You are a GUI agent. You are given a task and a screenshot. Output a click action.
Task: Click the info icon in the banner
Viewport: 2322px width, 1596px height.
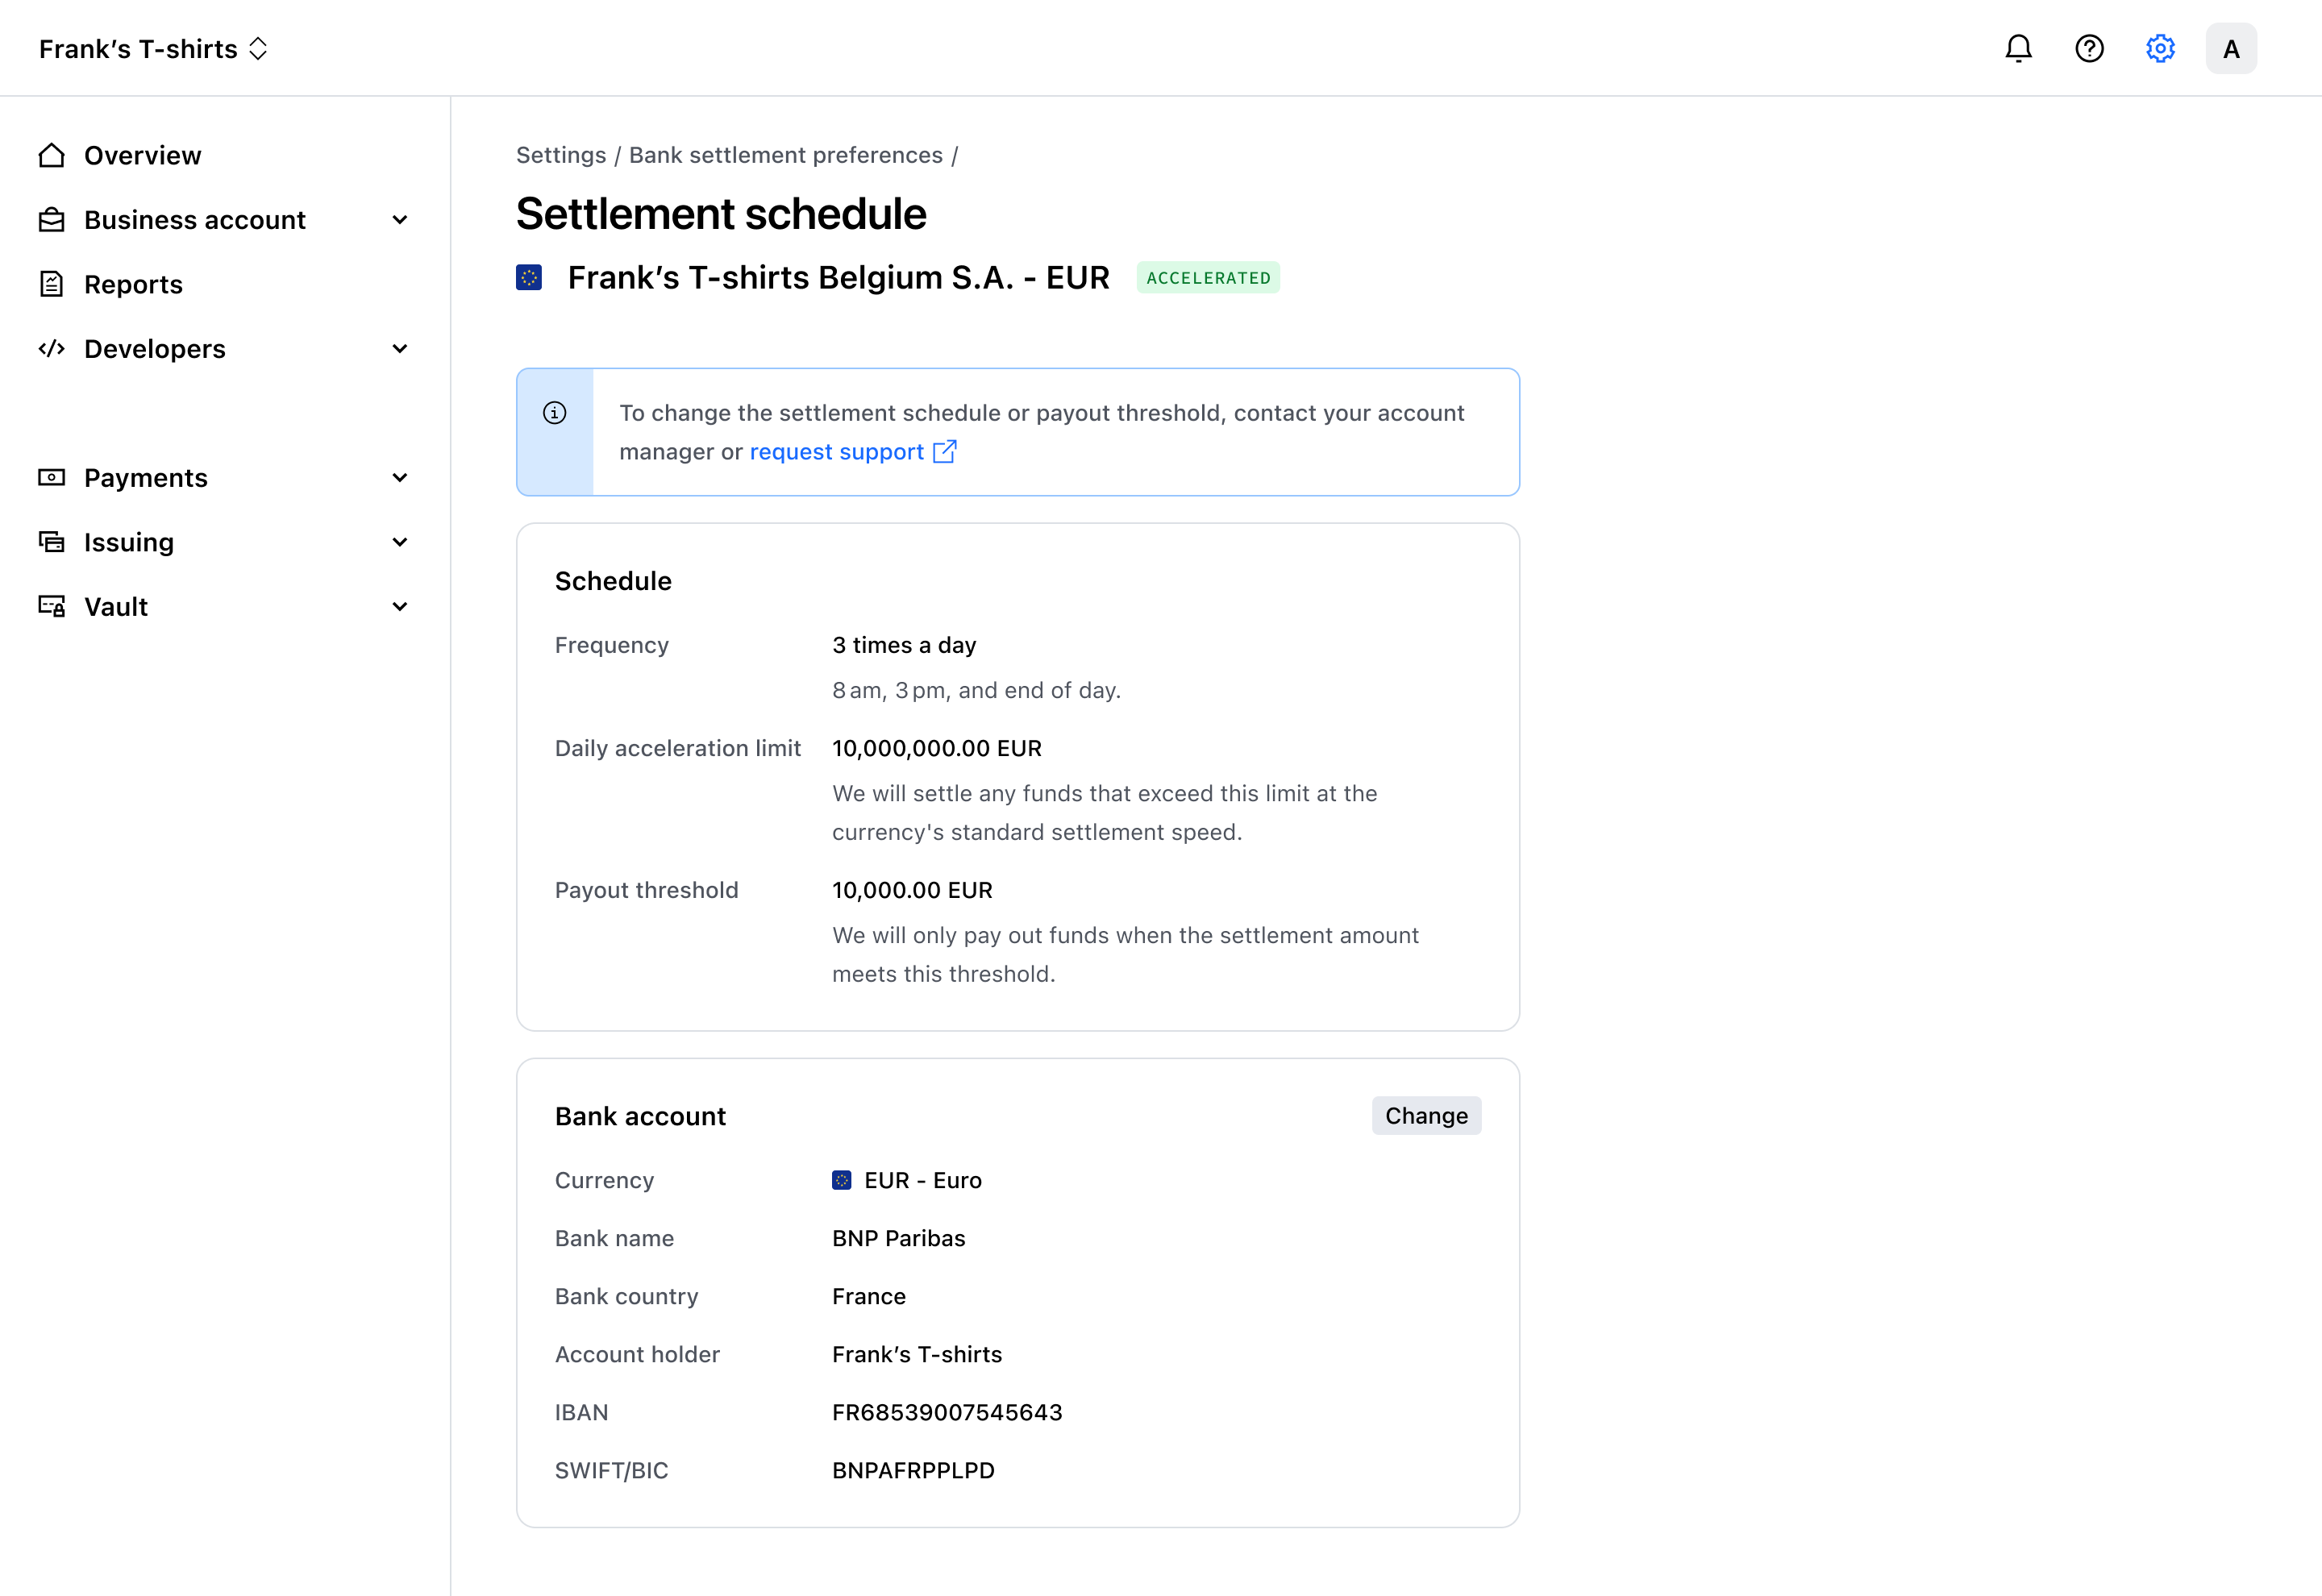coord(555,413)
